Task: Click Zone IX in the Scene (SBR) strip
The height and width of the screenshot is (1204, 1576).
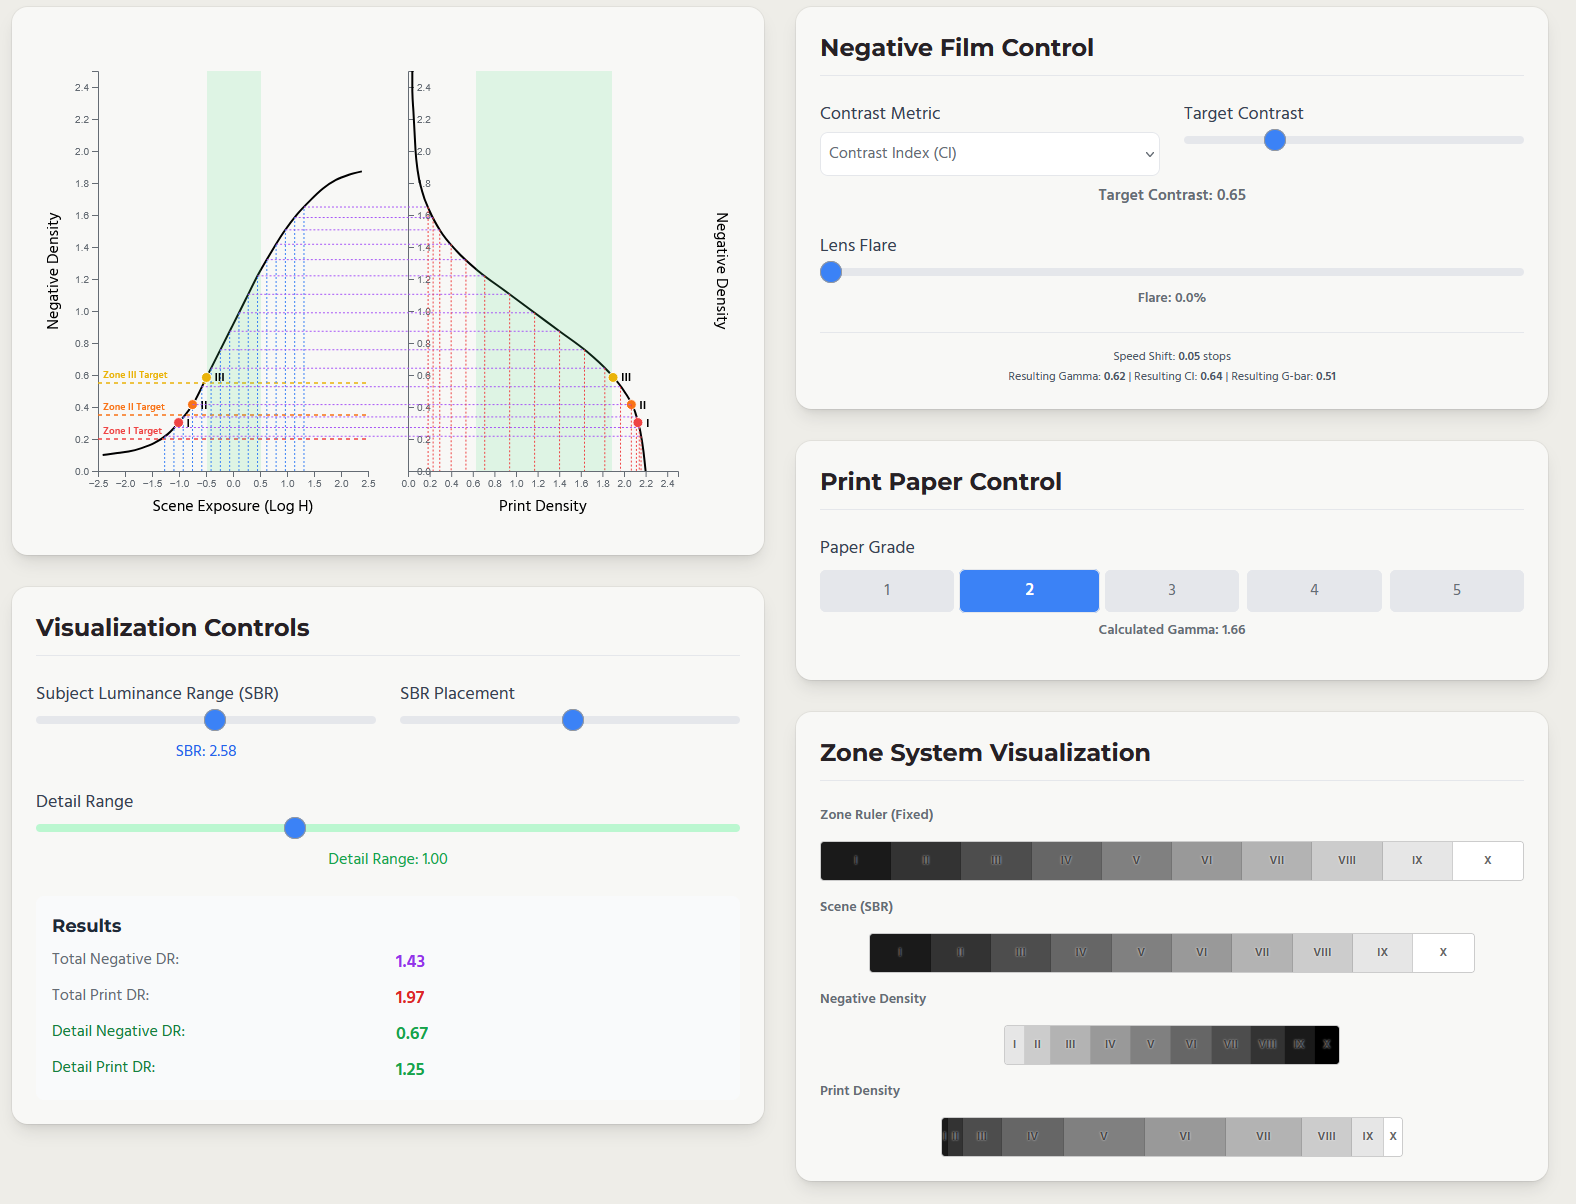Action: click(1382, 953)
